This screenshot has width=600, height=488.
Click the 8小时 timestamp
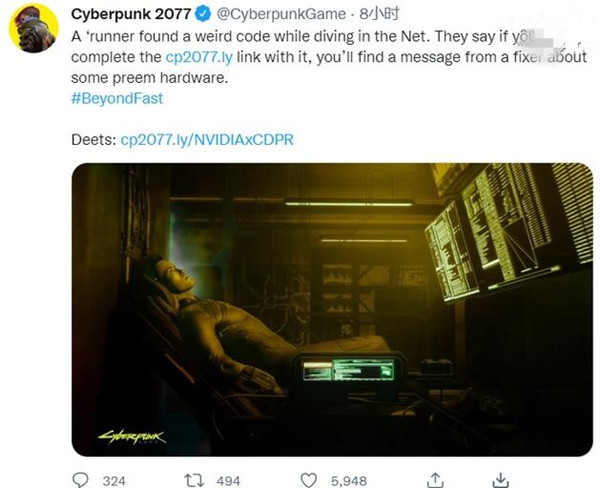click(x=379, y=14)
